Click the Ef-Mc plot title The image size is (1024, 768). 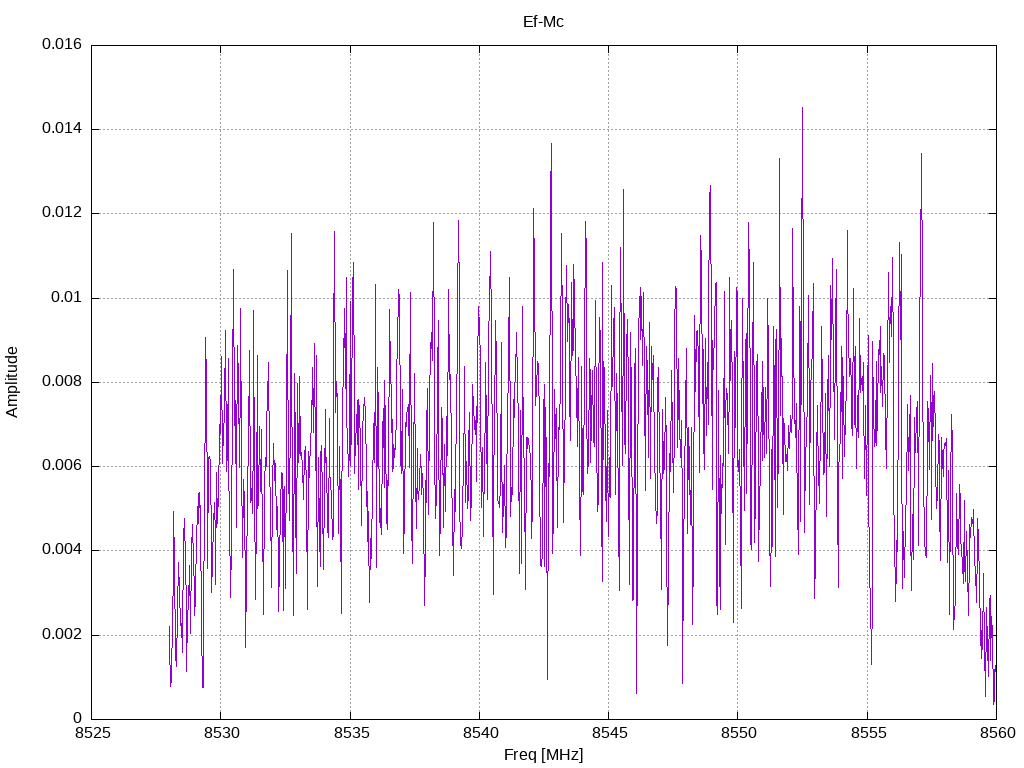coord(543,22)
